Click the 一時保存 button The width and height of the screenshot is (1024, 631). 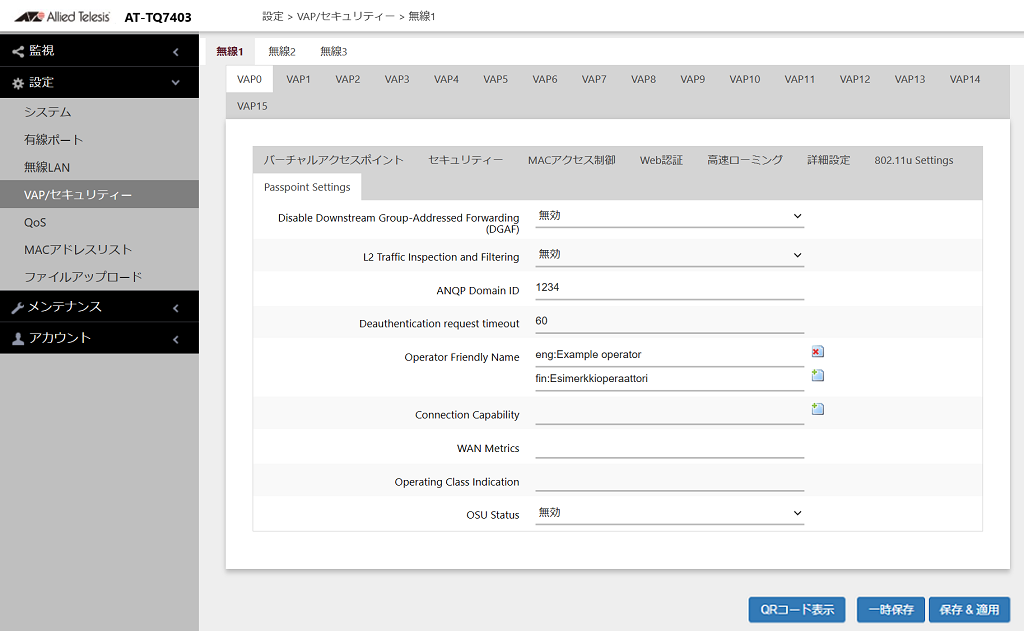[x=891, y=609]
